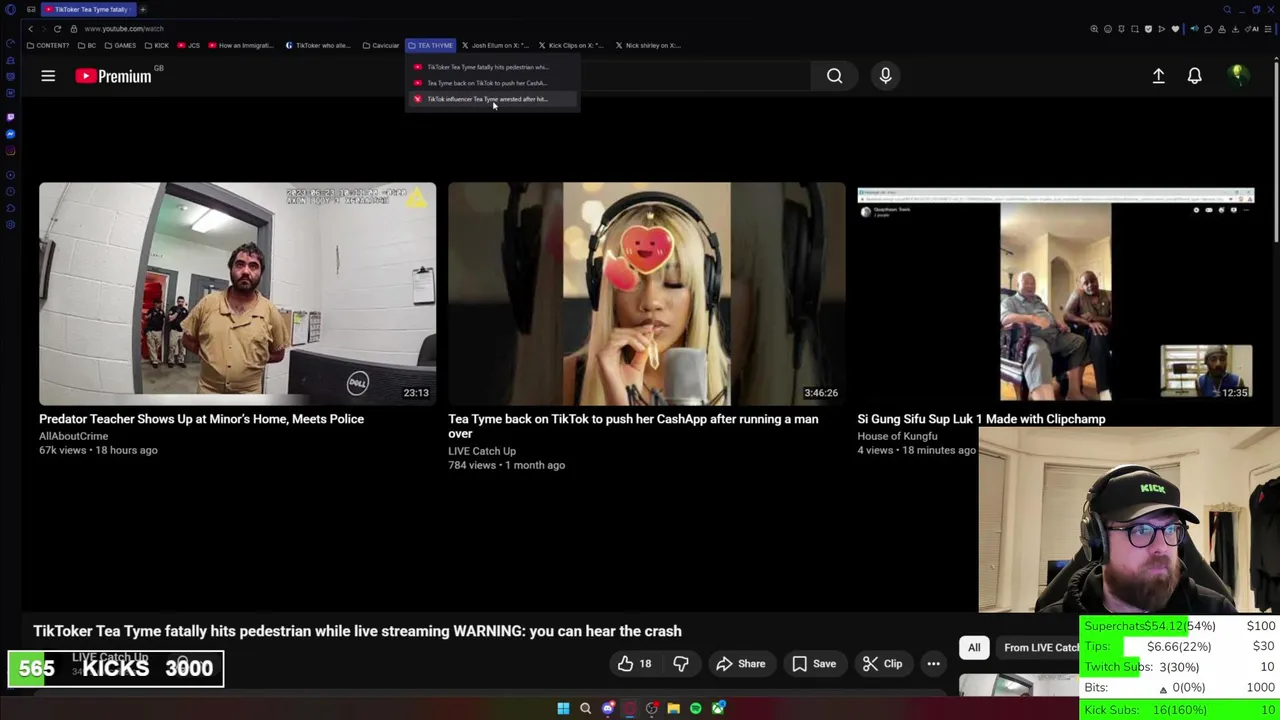Open the Cavicular bookmark folder
Image resolution: width=1280 pixels, height=720 pixels.
380,45
